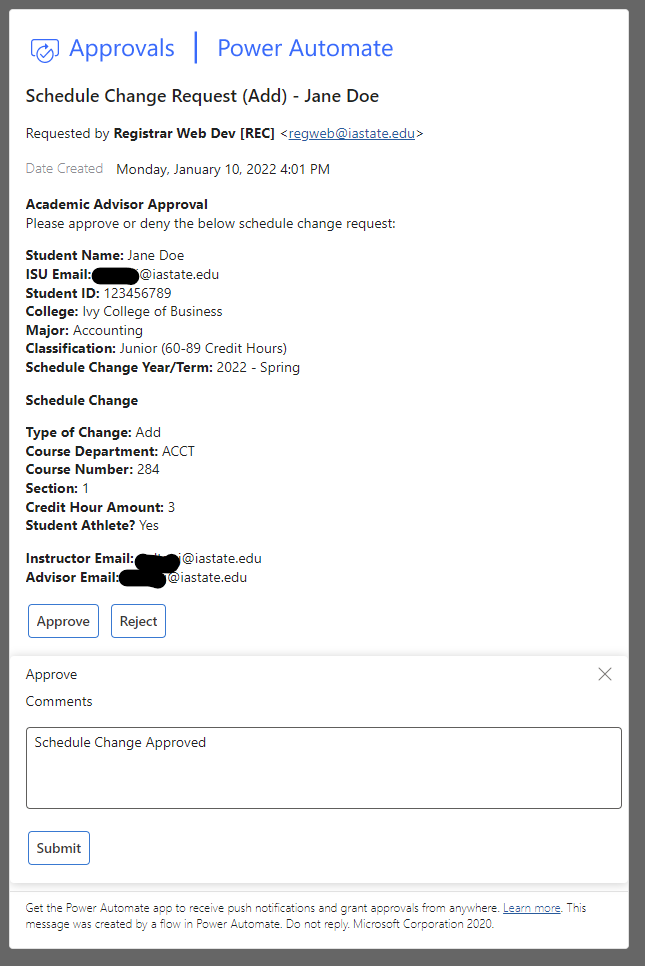This screenshot has width=645, height=966.
Task: Open the Learn more link
Action: point(532,908)
